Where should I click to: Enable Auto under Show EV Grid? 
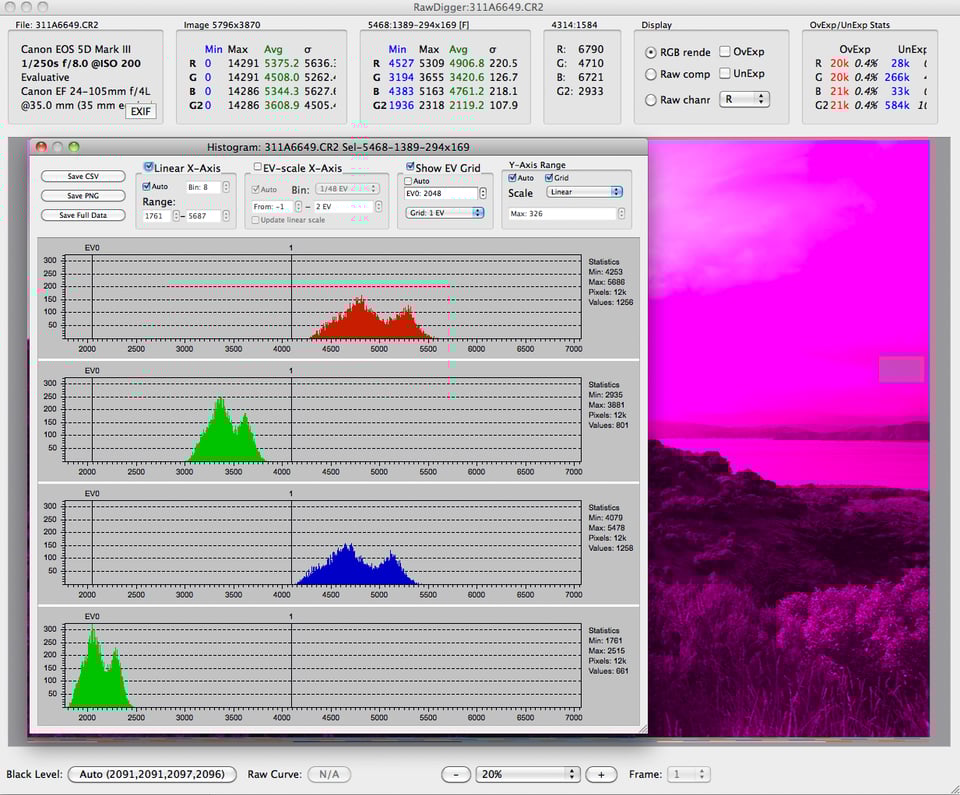click(408, 181)
